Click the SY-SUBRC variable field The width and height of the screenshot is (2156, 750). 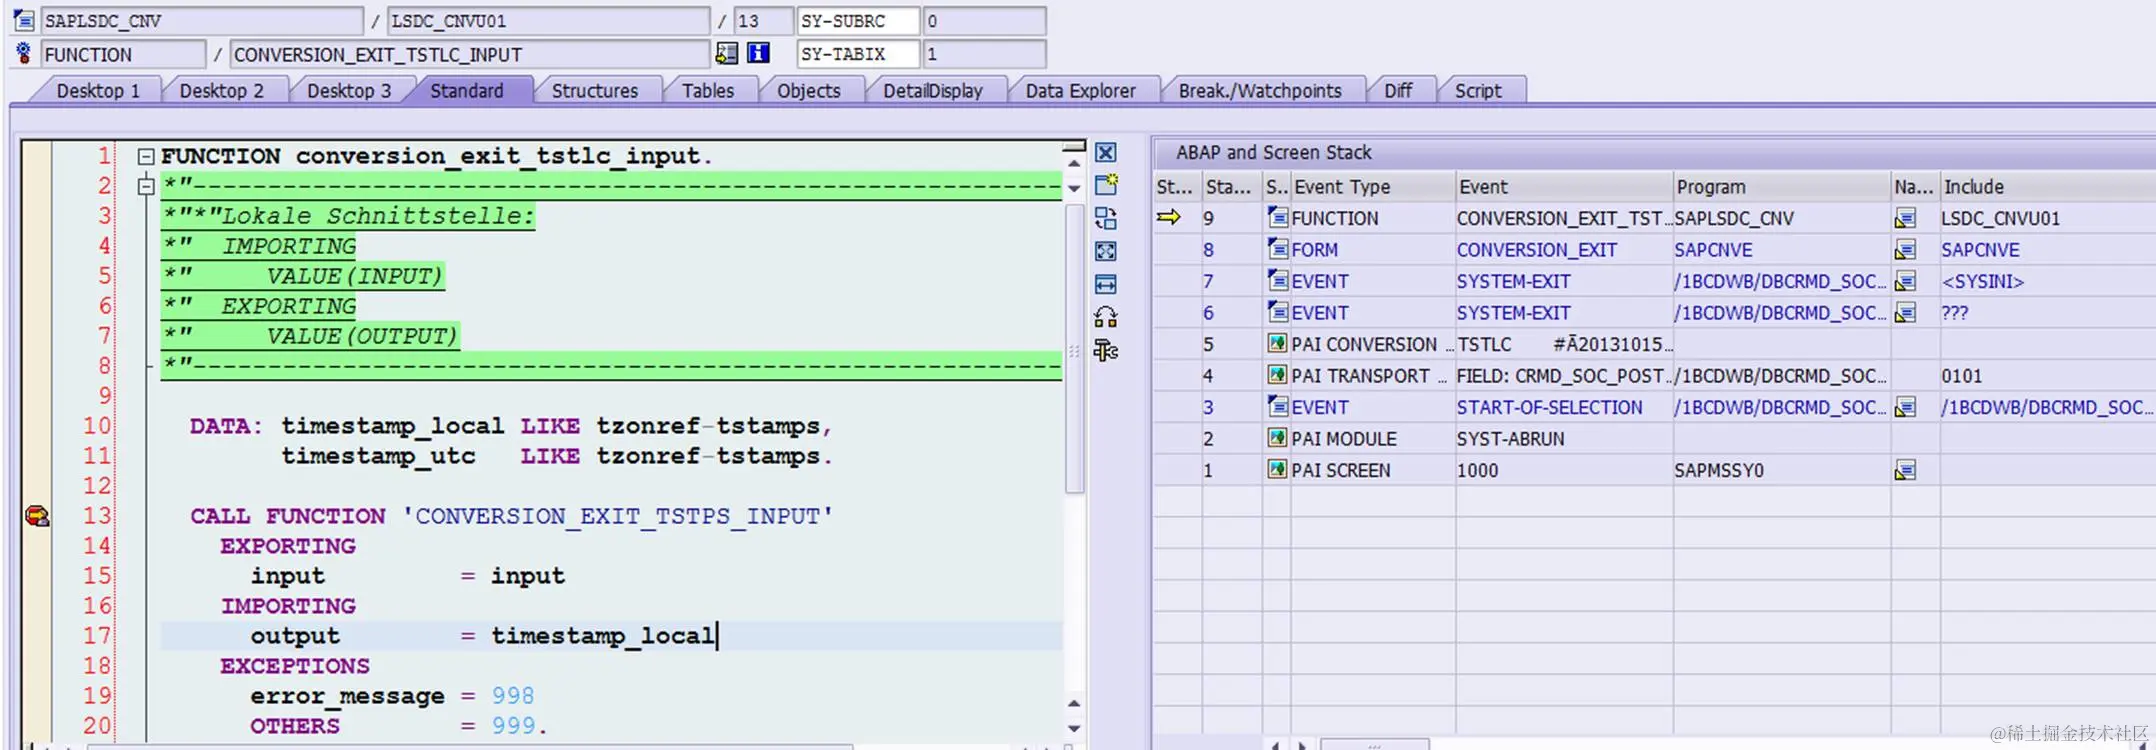click(857, 21)
